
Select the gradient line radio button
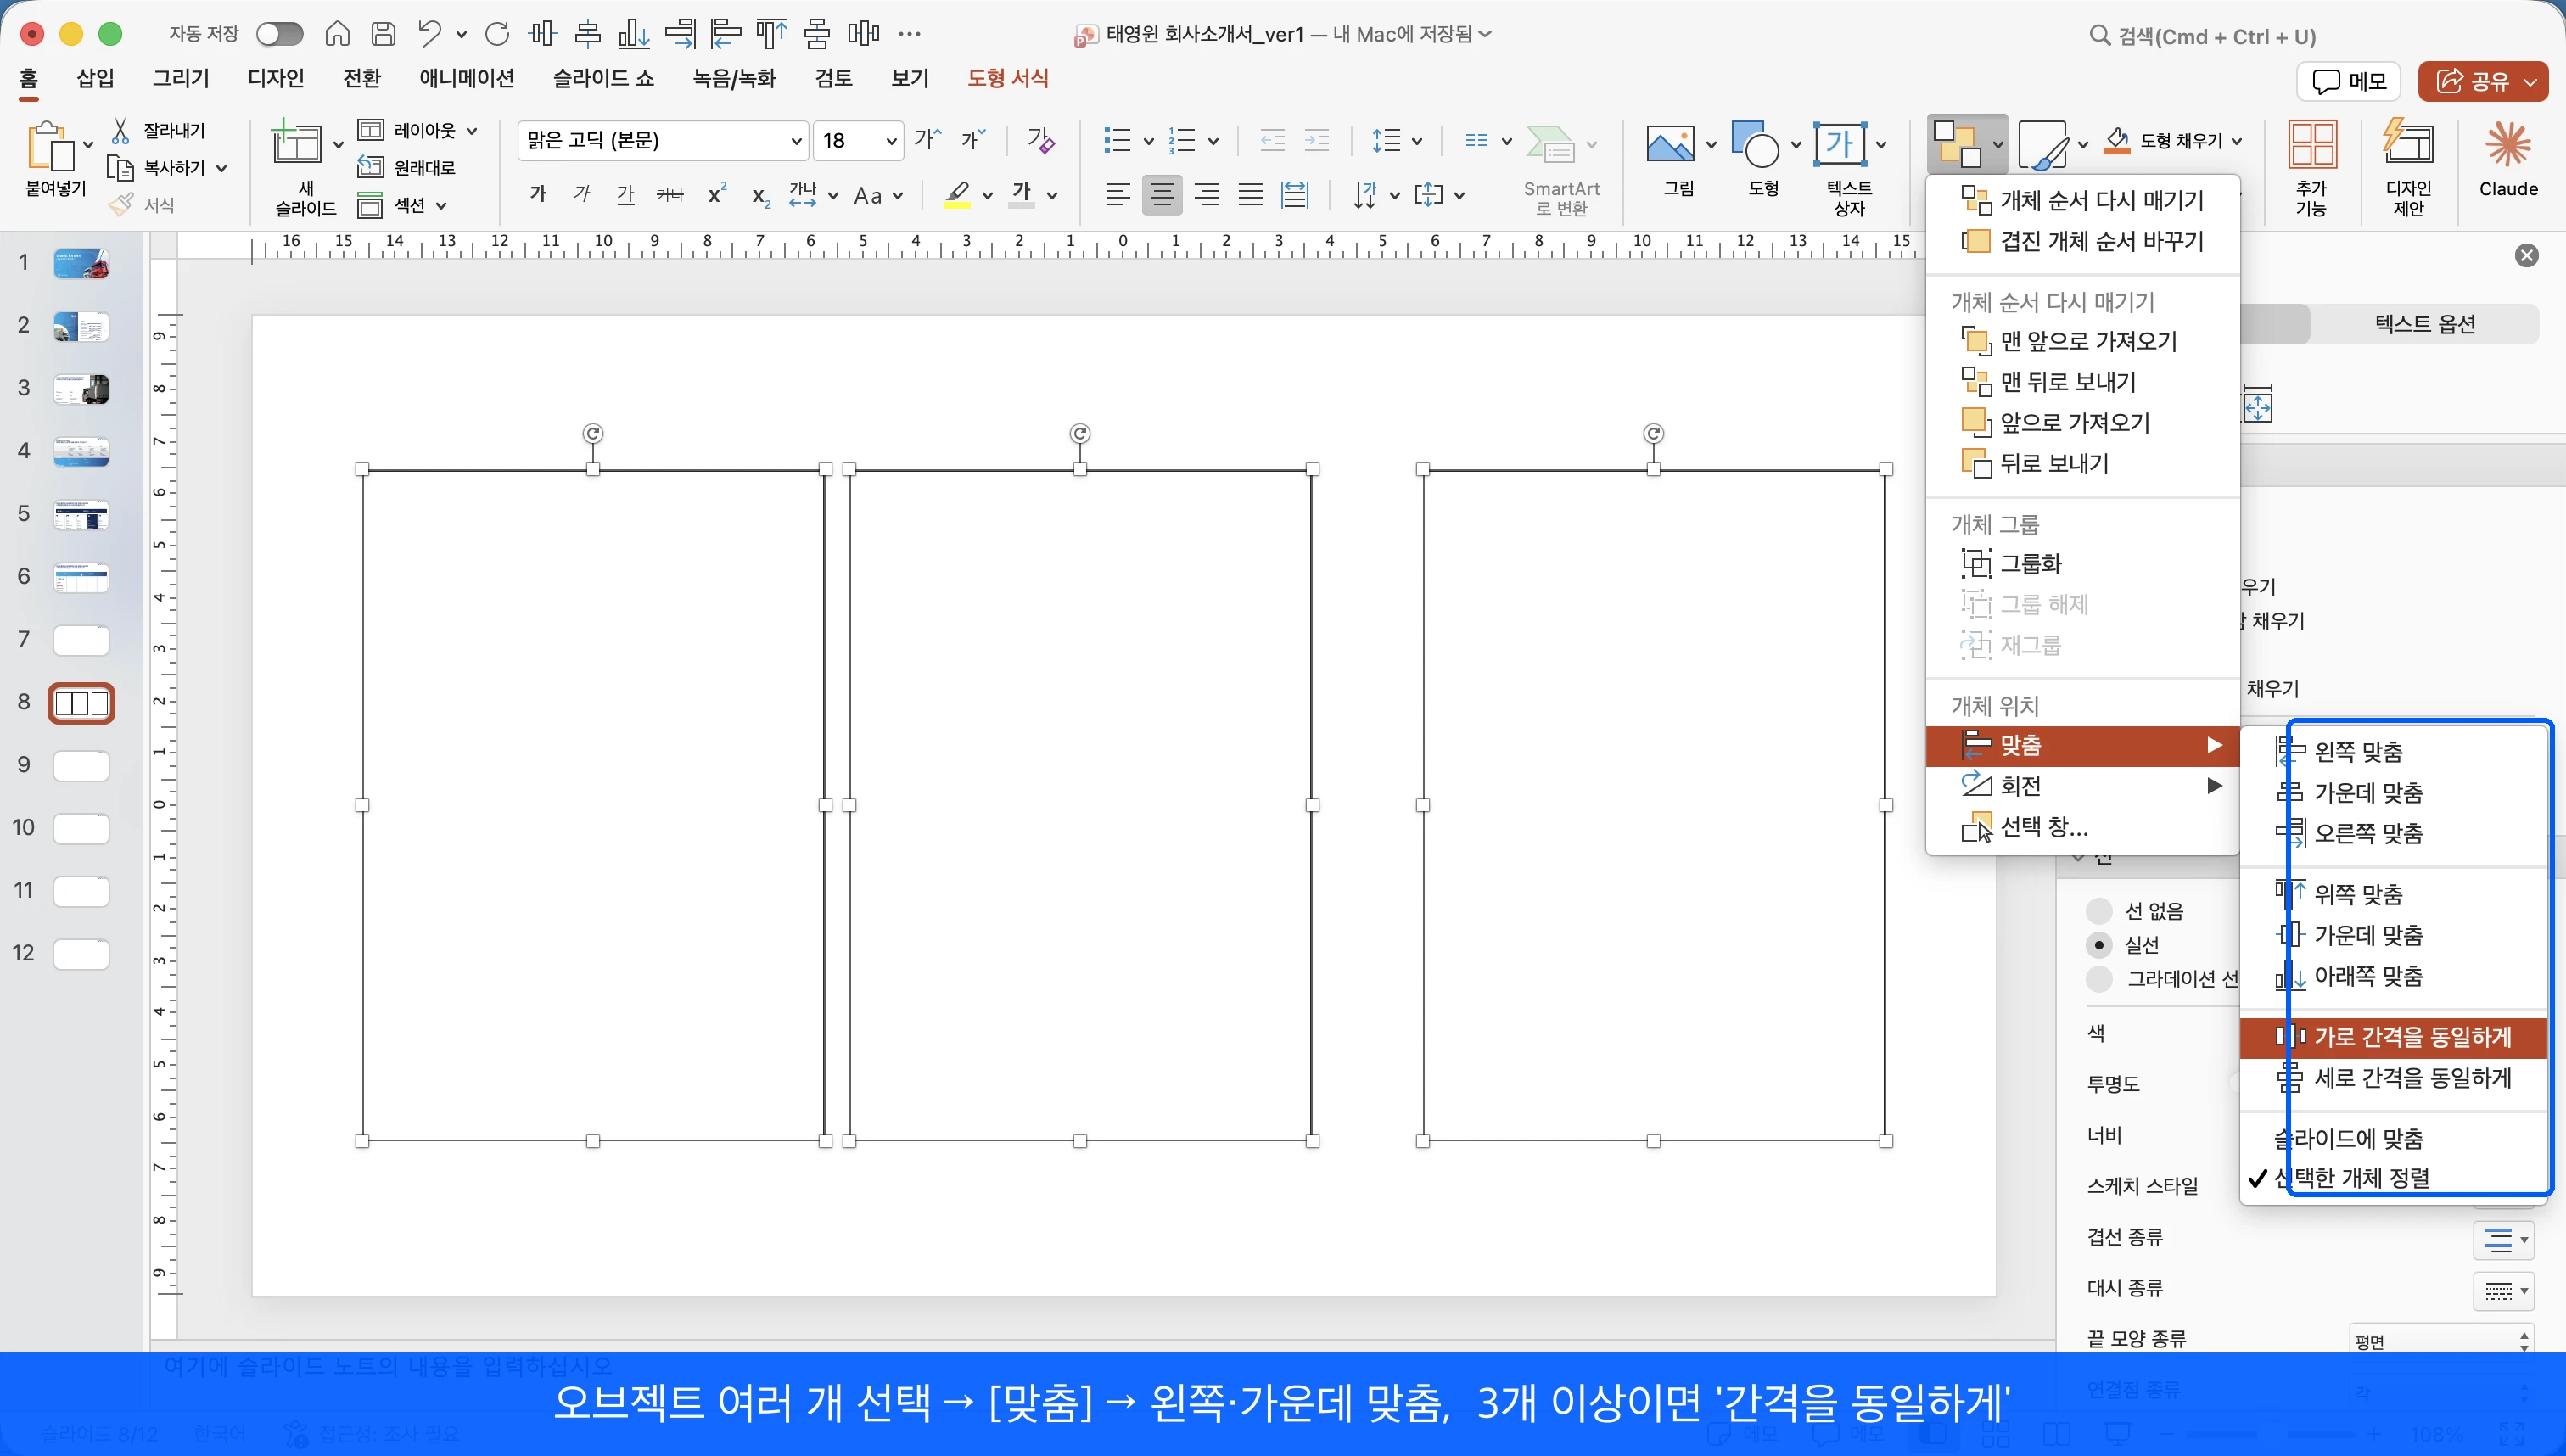click(x=2099, y=978)
